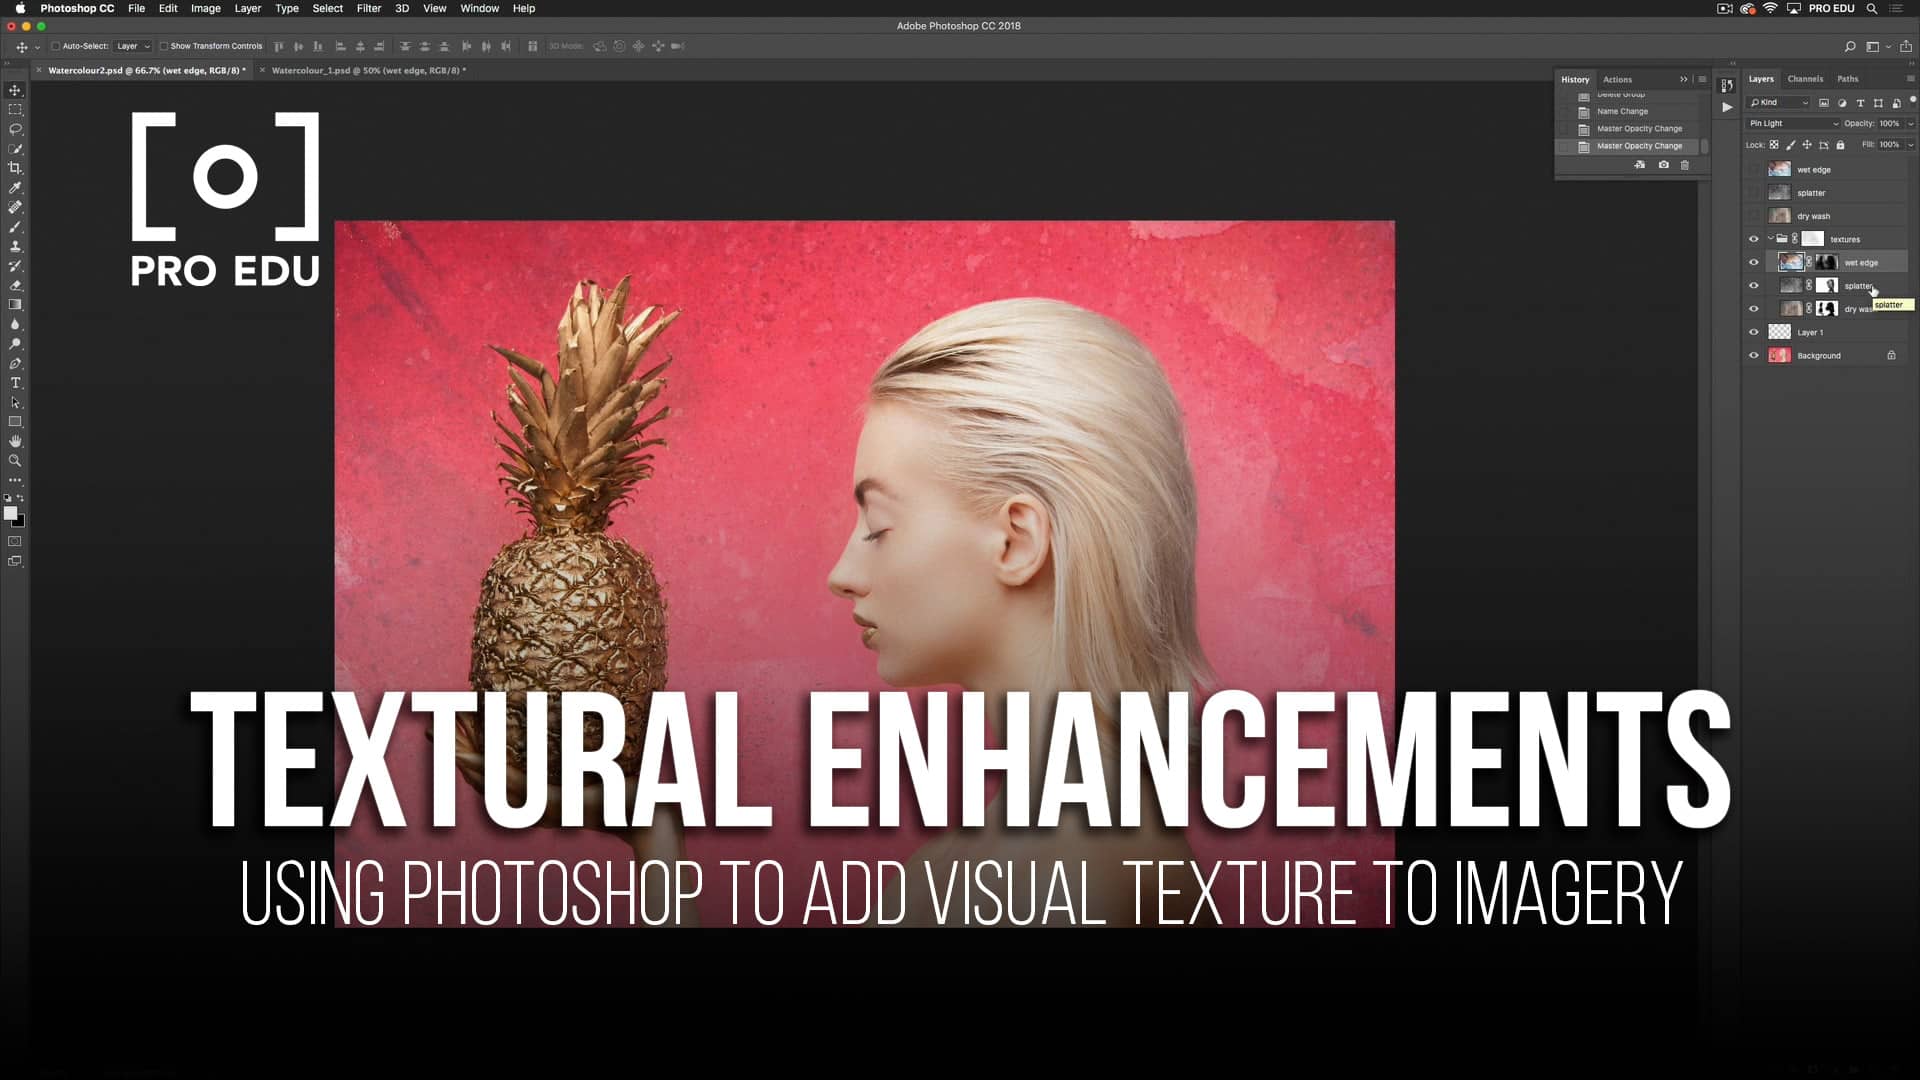Select the Move tool

[x=15, y=90]
